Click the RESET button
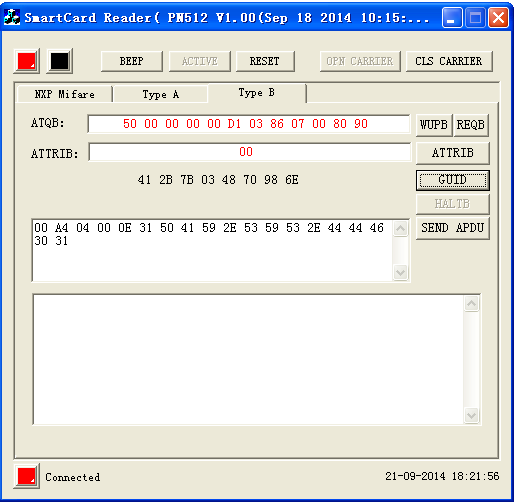Image resolution: width=514 pixels, height=503 pixels. pos(265,61)
